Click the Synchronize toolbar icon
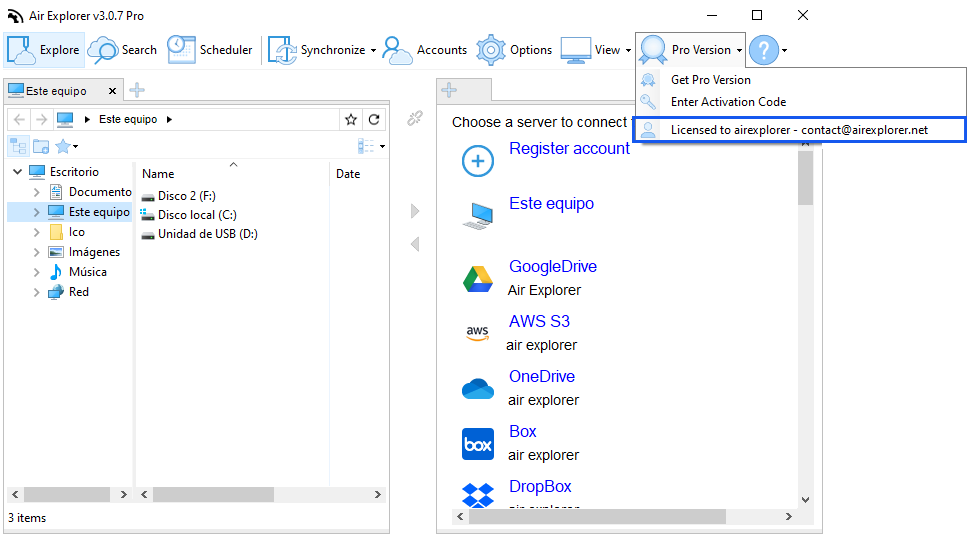 coord(282,50)
